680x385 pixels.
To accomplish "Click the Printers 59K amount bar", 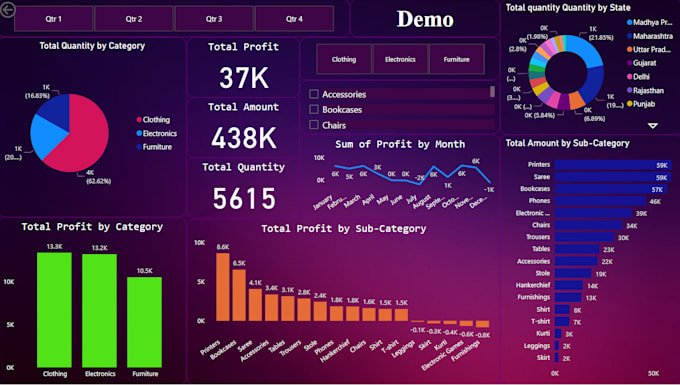I will coord(613,165).
